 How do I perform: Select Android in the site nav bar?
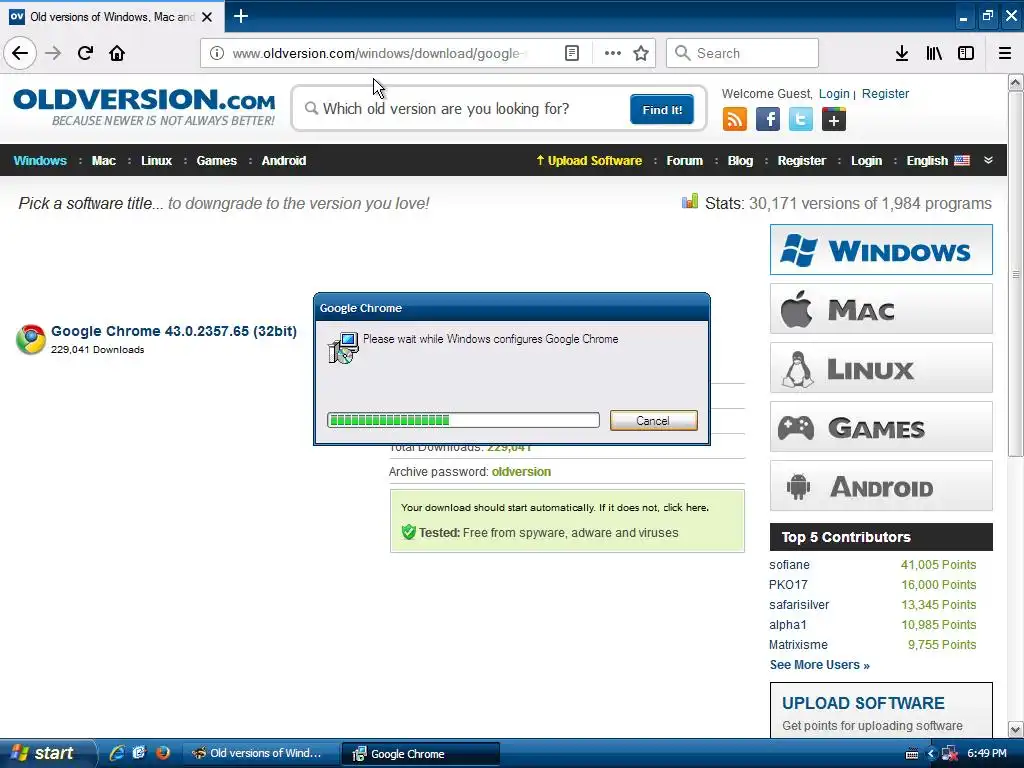(283, 161)
